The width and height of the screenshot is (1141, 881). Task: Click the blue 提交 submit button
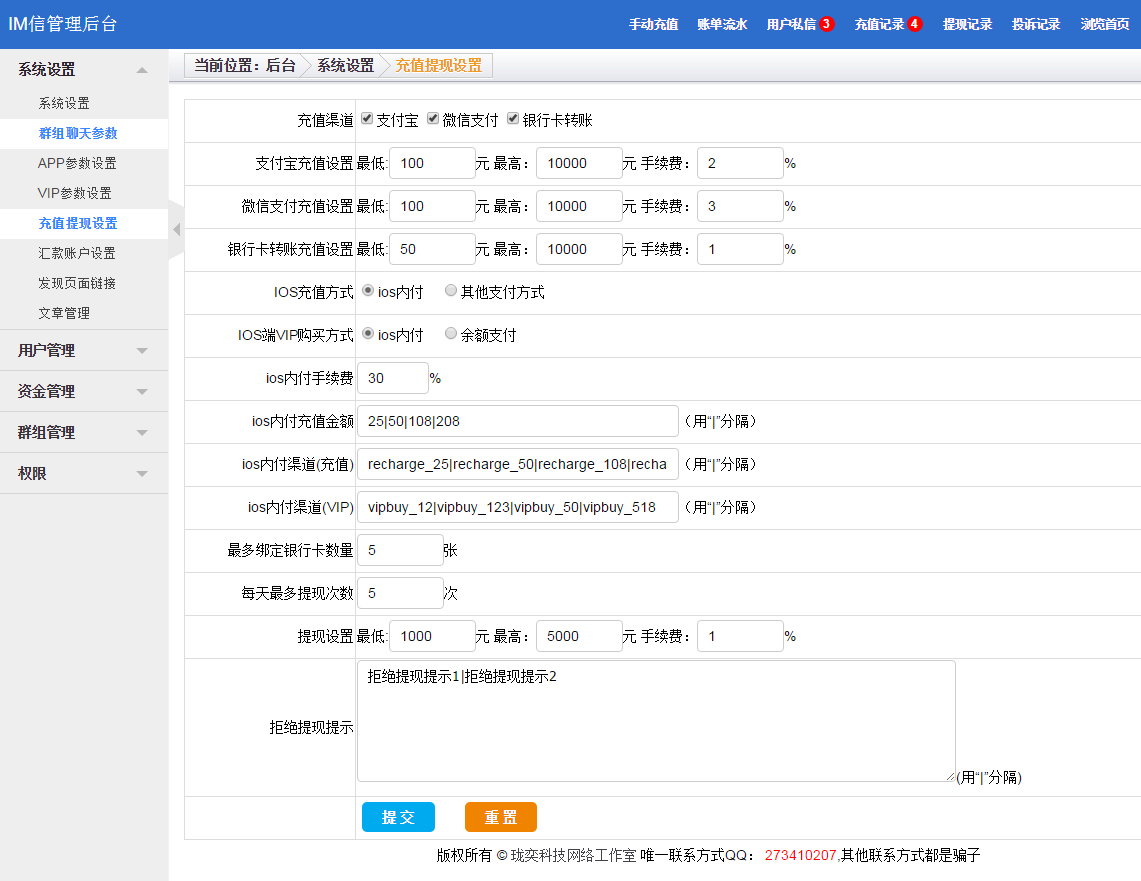tap(398, 817)
